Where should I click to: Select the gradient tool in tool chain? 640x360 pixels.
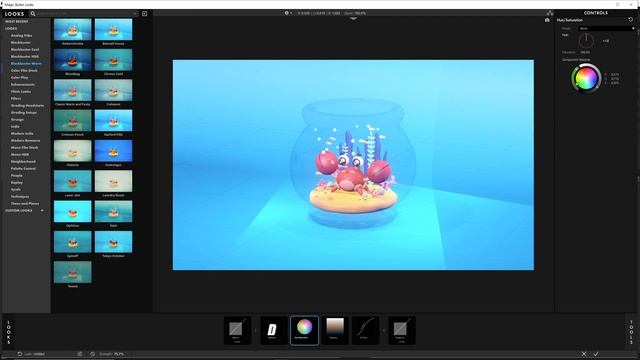click(335, 330)
